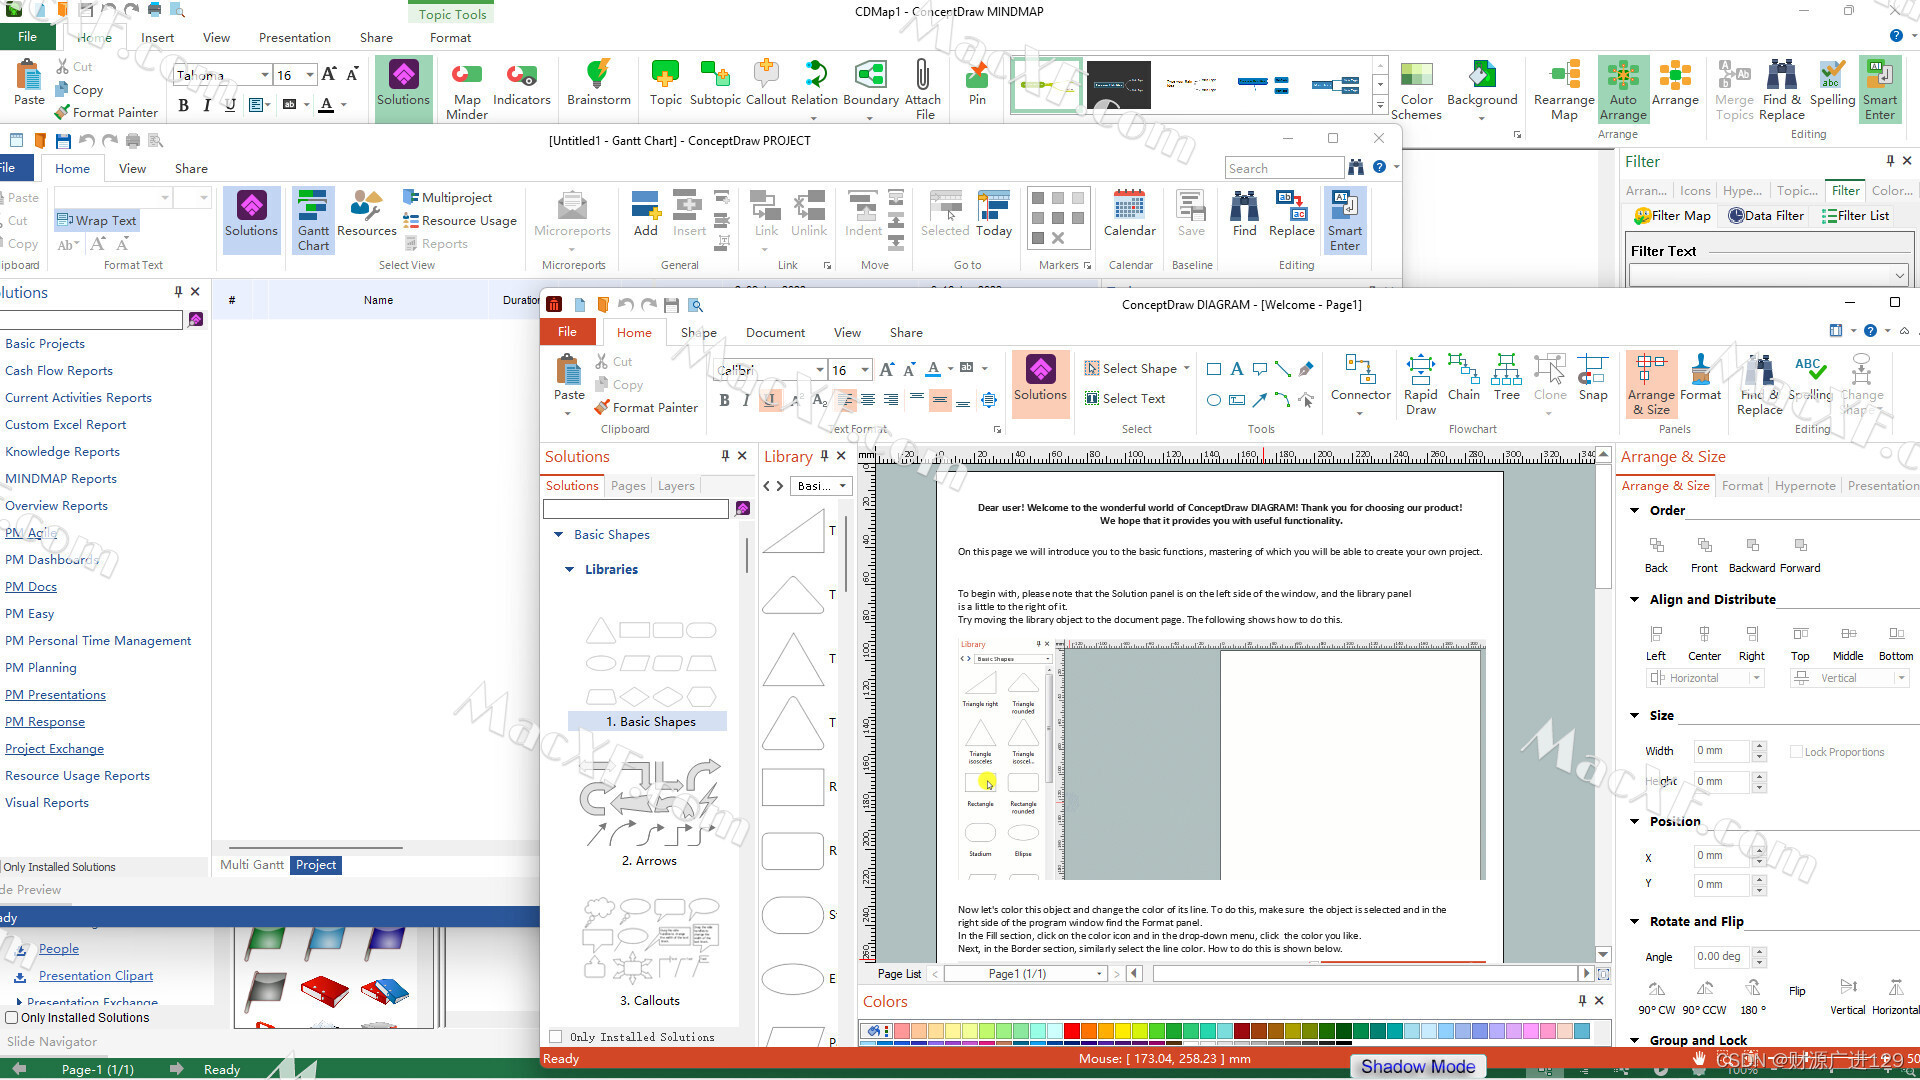
Task: Toggle Bold in MINDMAP Home ribbon
Action: pos(183,105)
